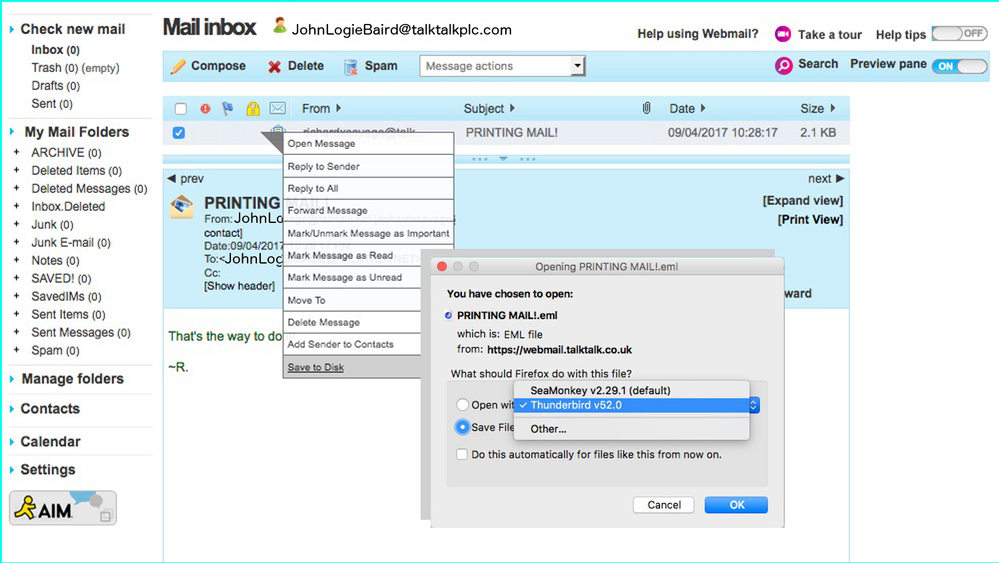This screenshot has height=563, width=999.
Task: Click the paperclip attachment column icon
Action: click(646, 108)
